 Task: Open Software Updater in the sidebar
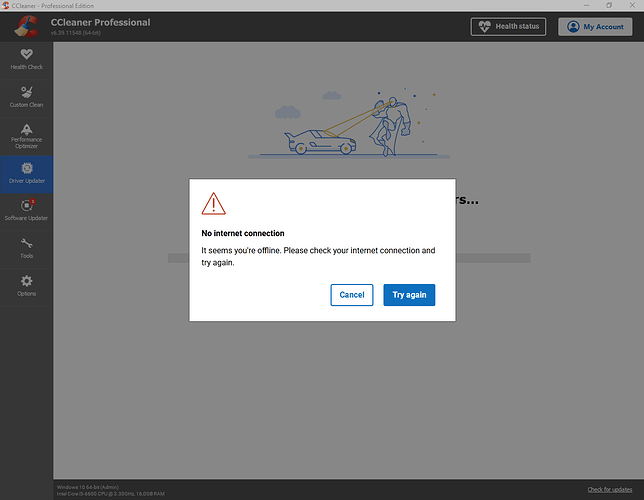(26, 209)
